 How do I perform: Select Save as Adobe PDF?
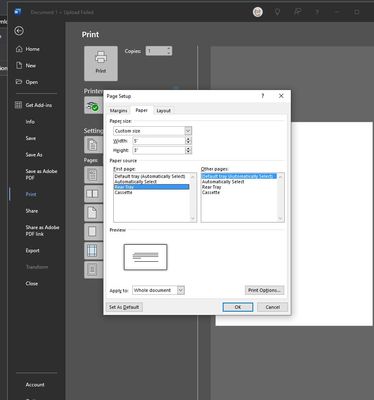tap(41, 174)
